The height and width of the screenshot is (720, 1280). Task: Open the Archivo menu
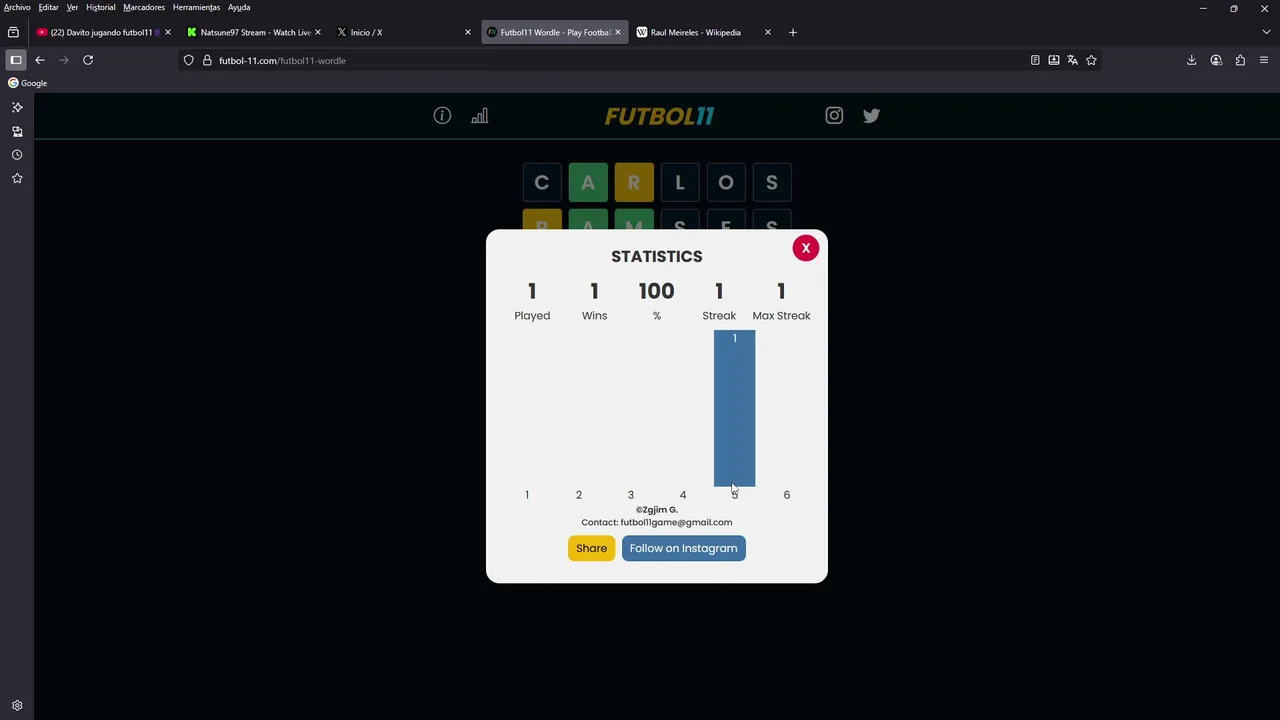pyautogui.click(x=17, y=7)
